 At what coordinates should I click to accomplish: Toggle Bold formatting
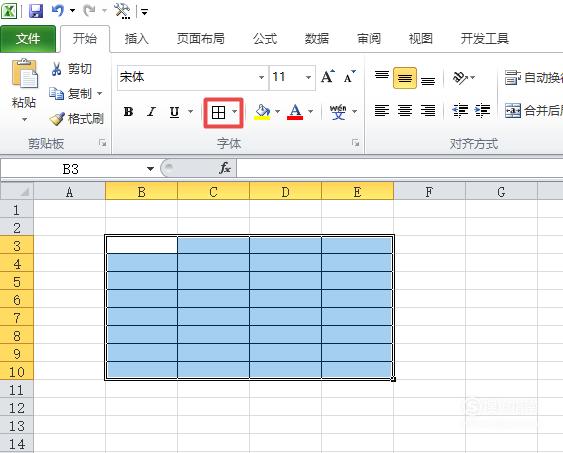click(x=129, y=112)
